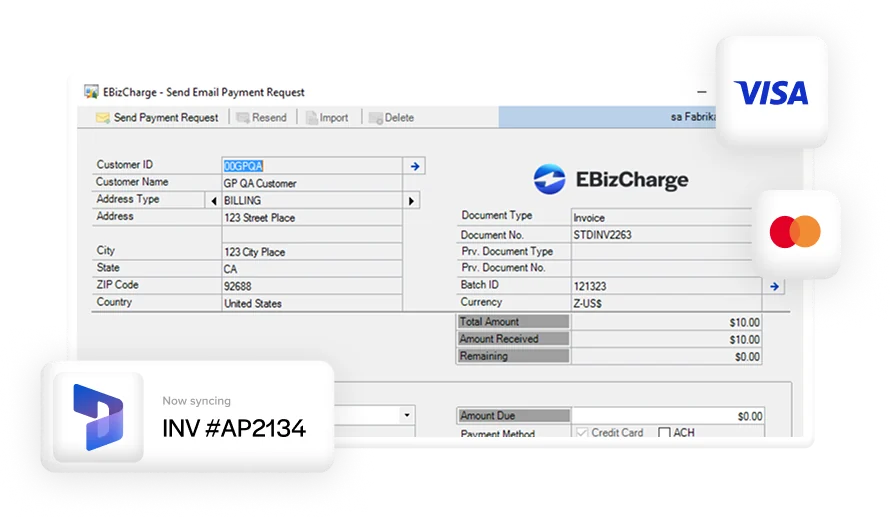Click the EBizCharge window title icon
This screenshot has height=518, width=891.
point(91,91)
